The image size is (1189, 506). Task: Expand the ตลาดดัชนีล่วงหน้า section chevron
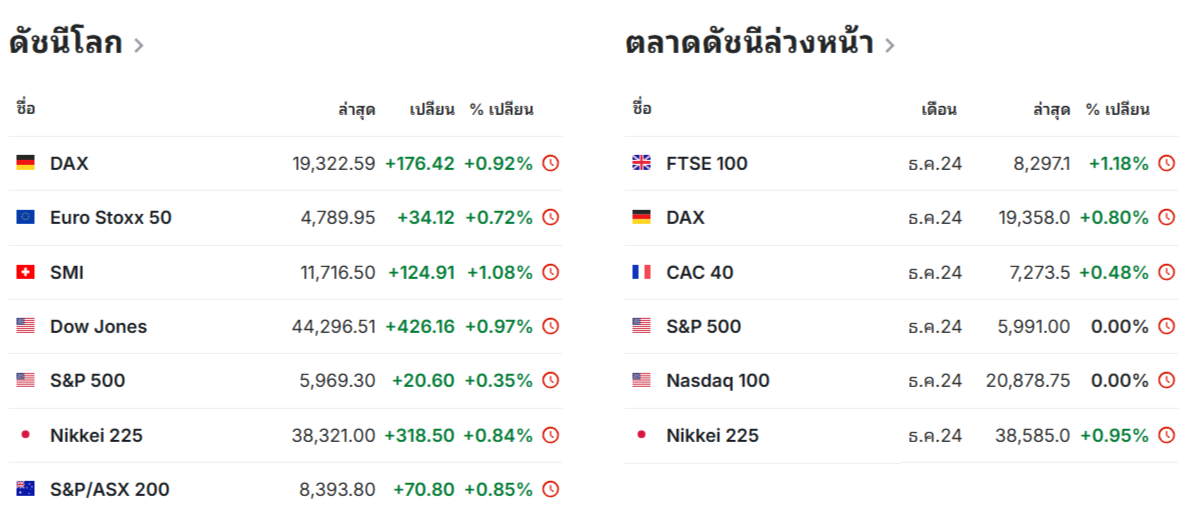pyautogui.click(x=889, y=46)
